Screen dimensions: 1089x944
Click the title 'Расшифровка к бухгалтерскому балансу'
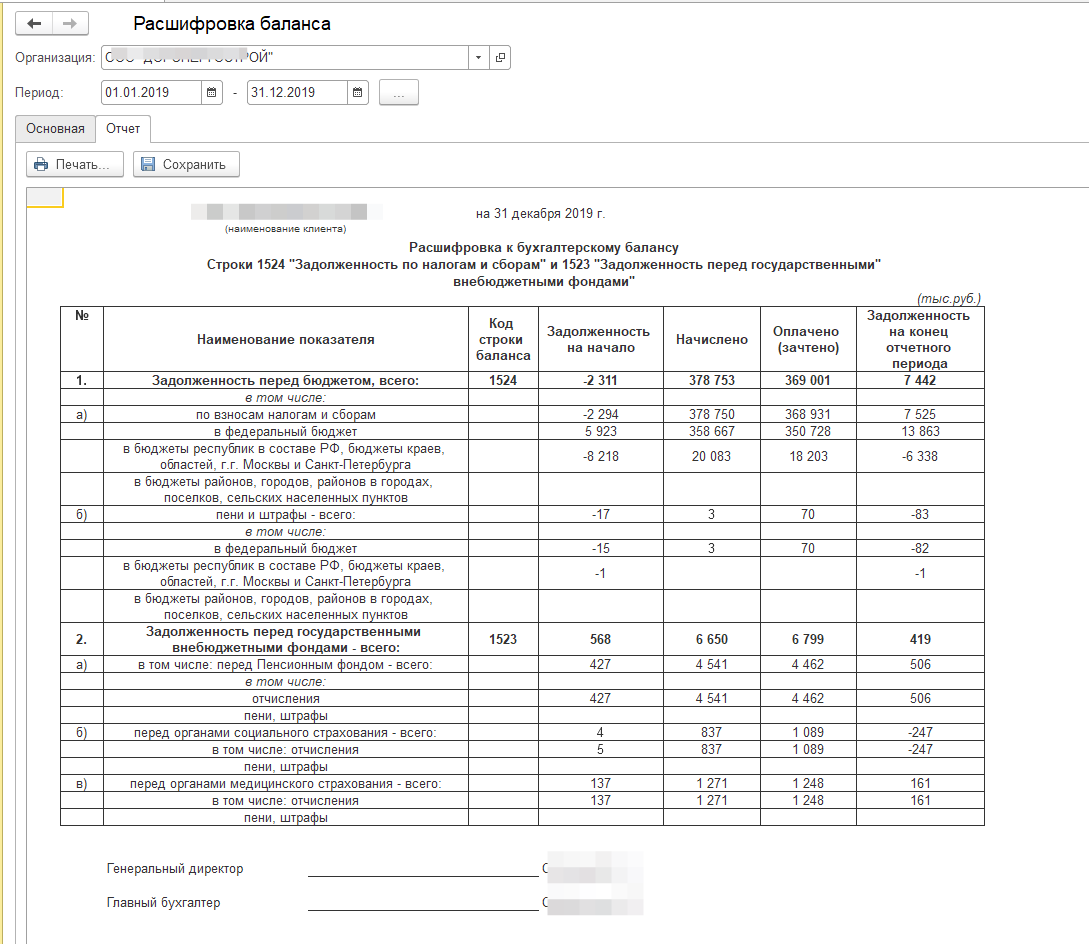(544, 247)
